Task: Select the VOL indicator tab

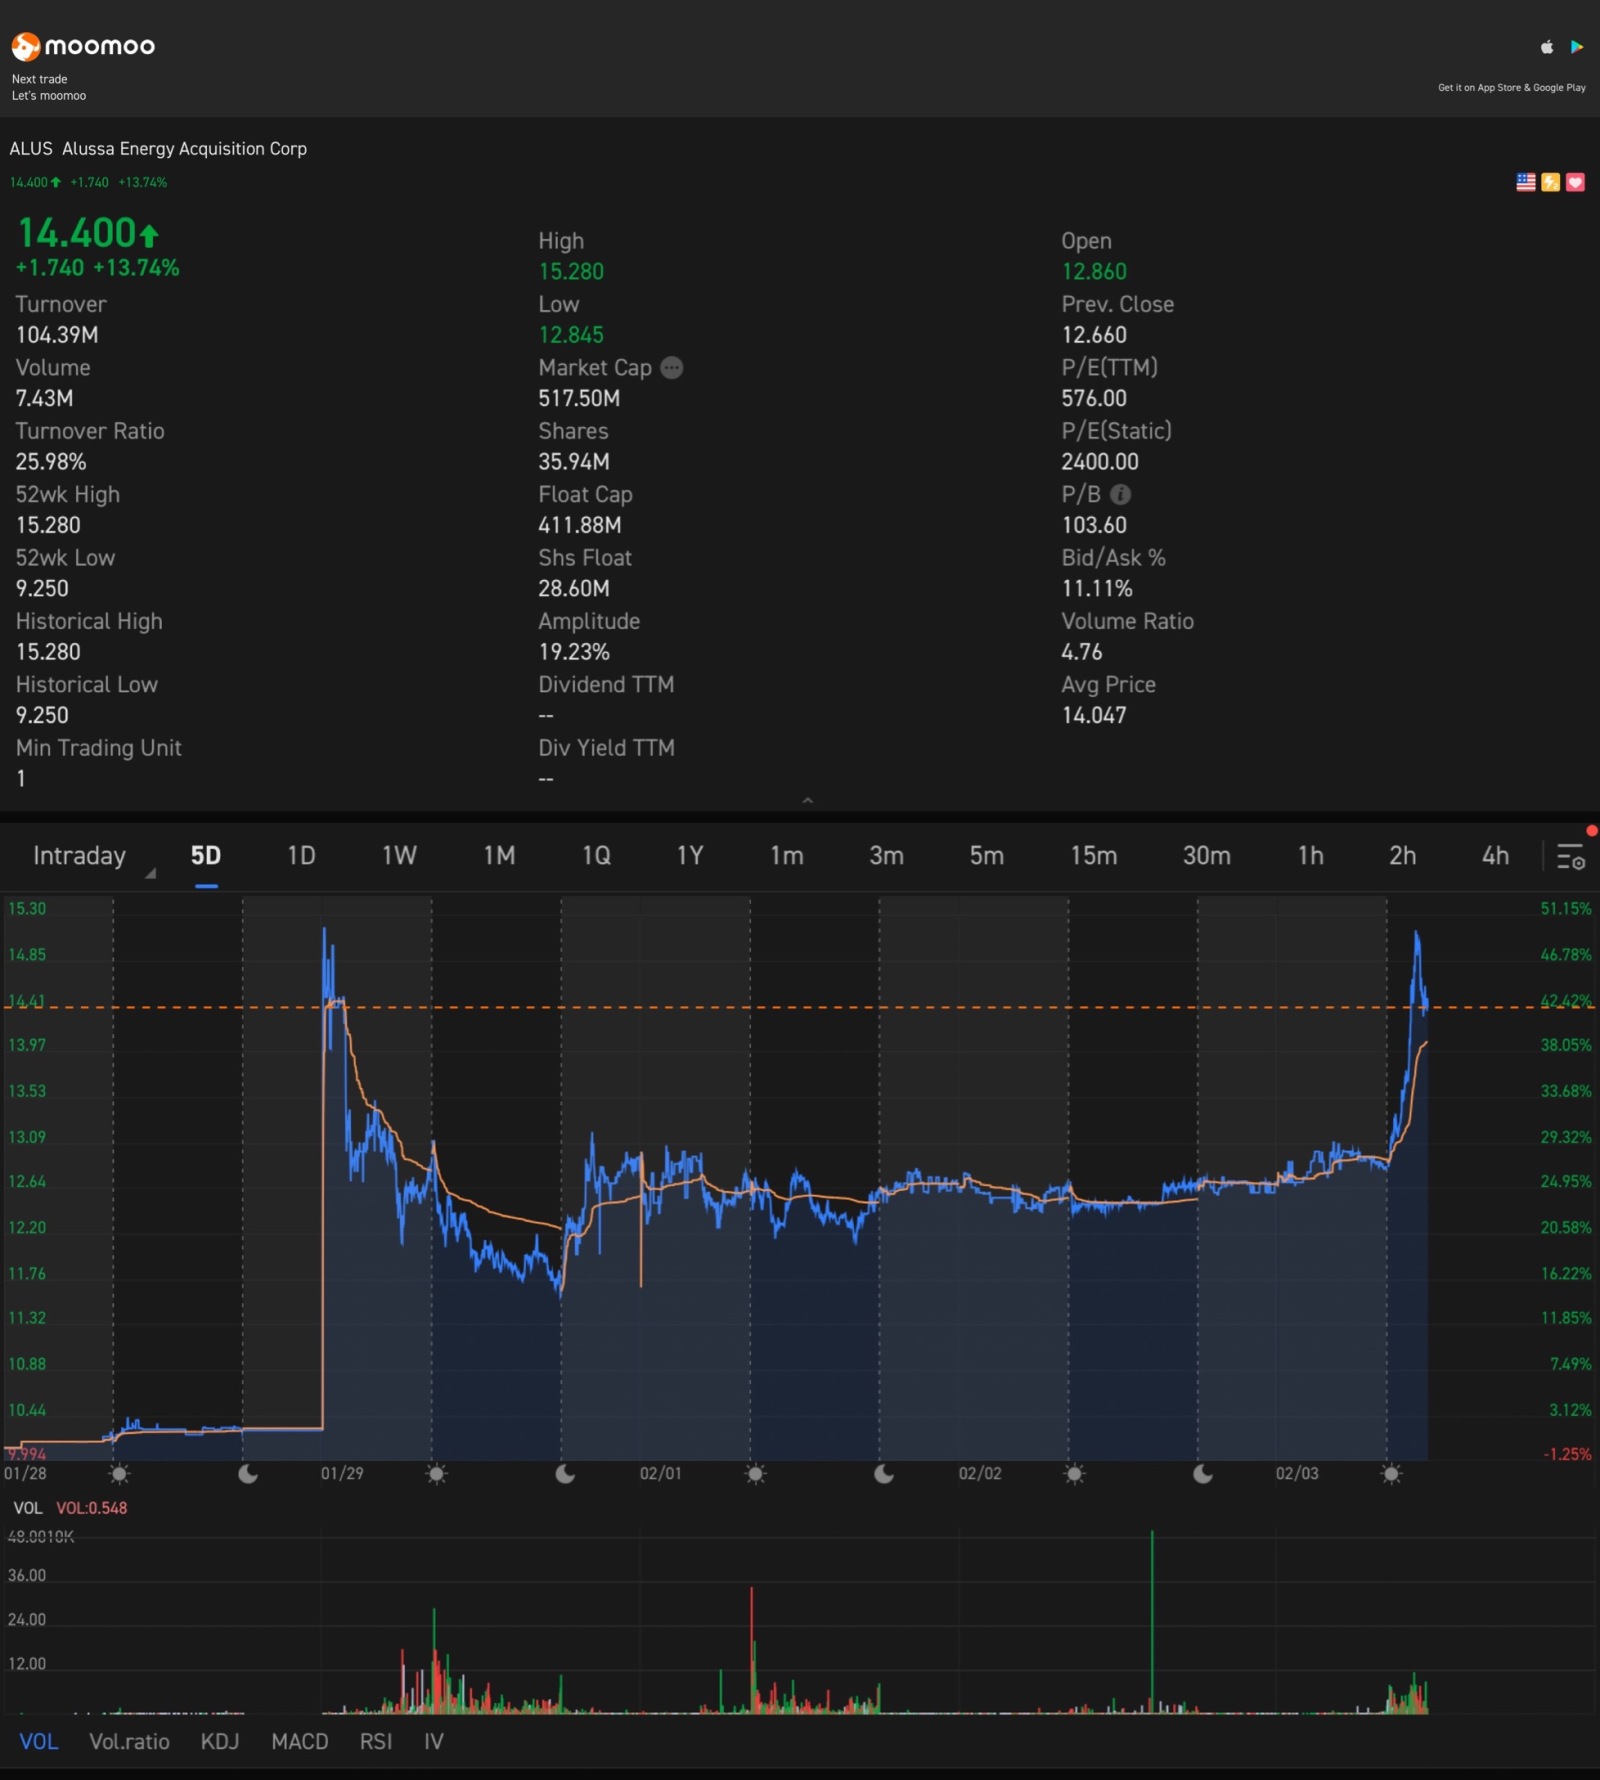Action: tap(39, 1742)
